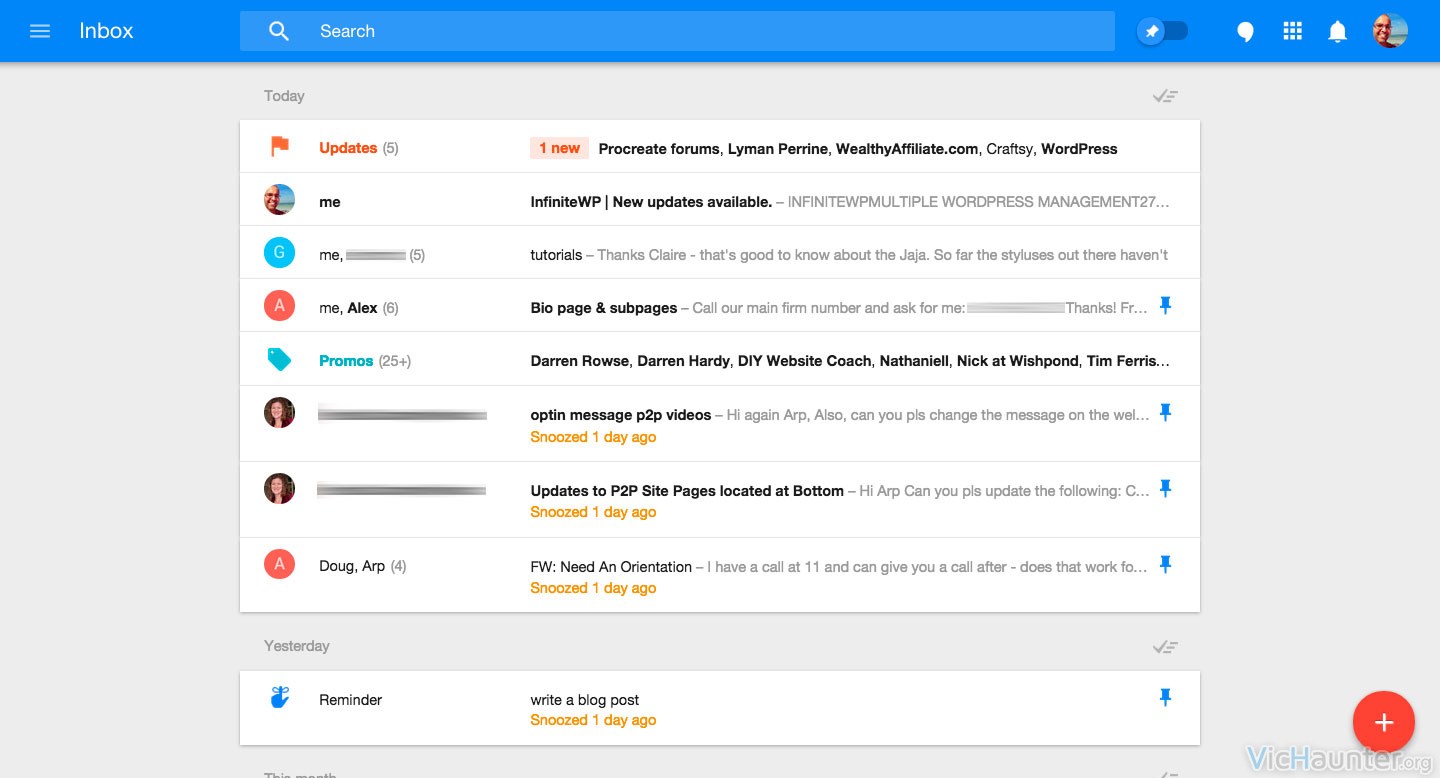Unpin the Updates to P2P Site email
The image size is (1440, 778).
pos(1165,489)
